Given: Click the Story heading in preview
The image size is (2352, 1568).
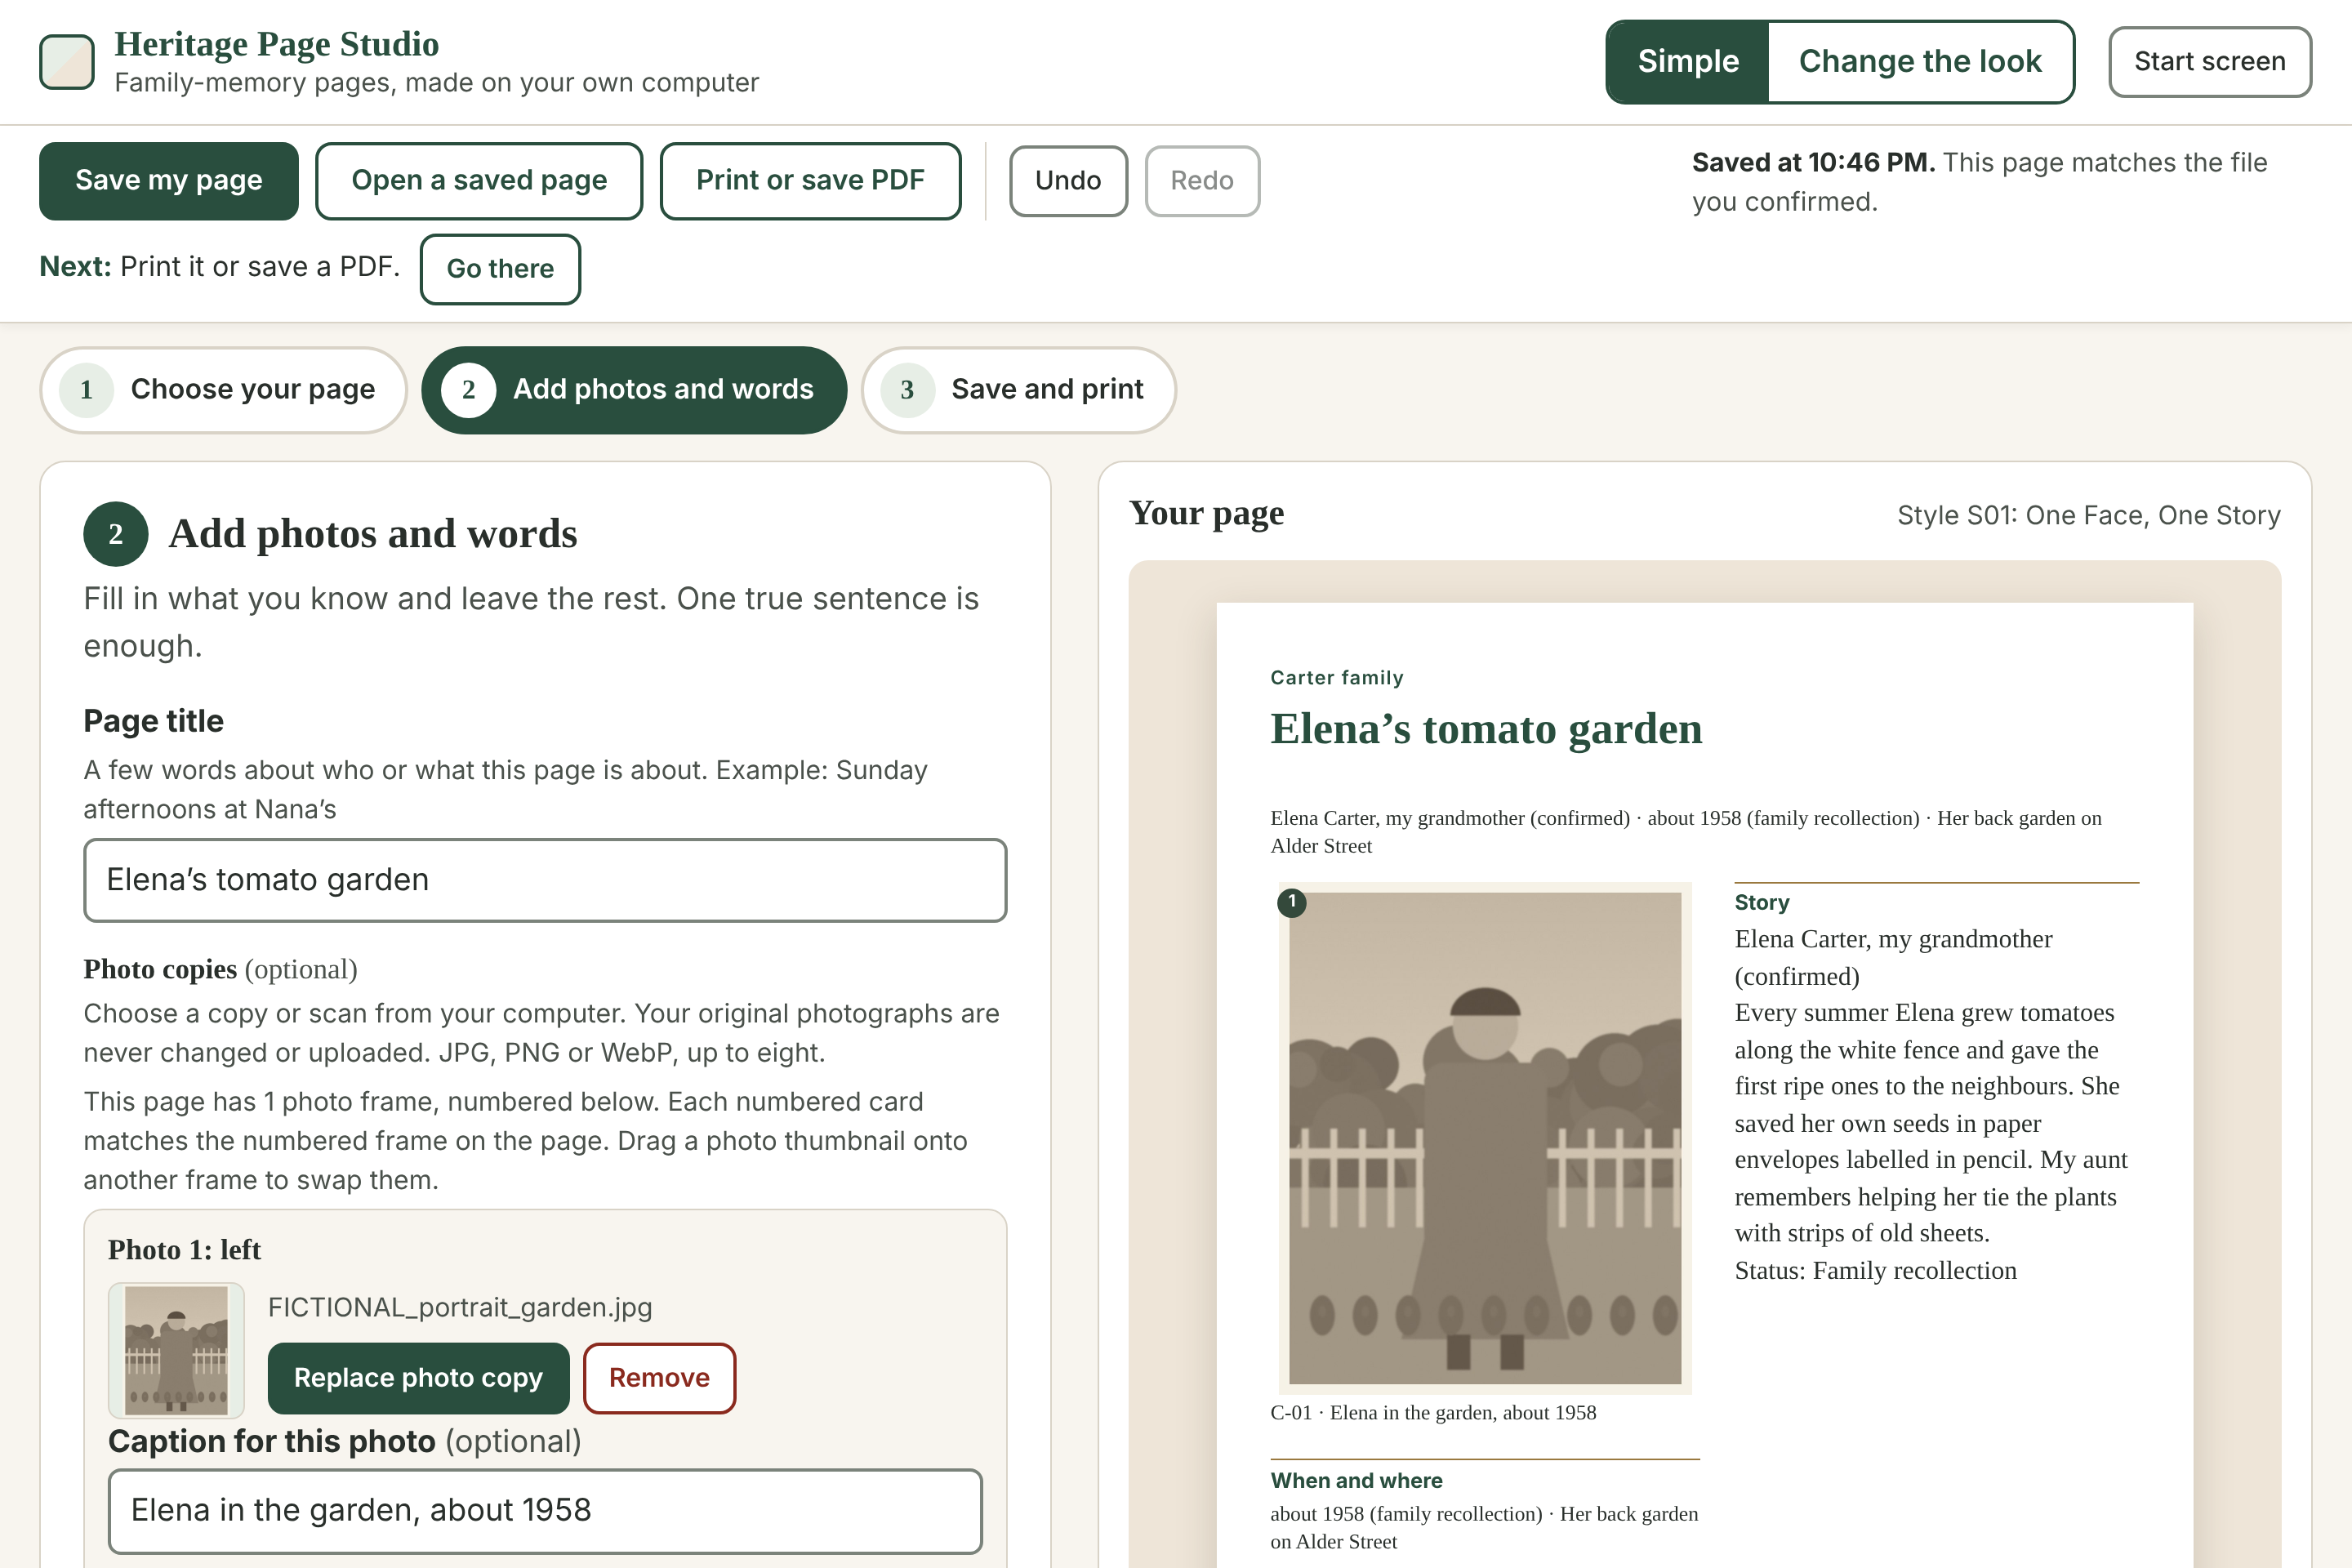Looking at the screenshot, I should (1762, 902).
